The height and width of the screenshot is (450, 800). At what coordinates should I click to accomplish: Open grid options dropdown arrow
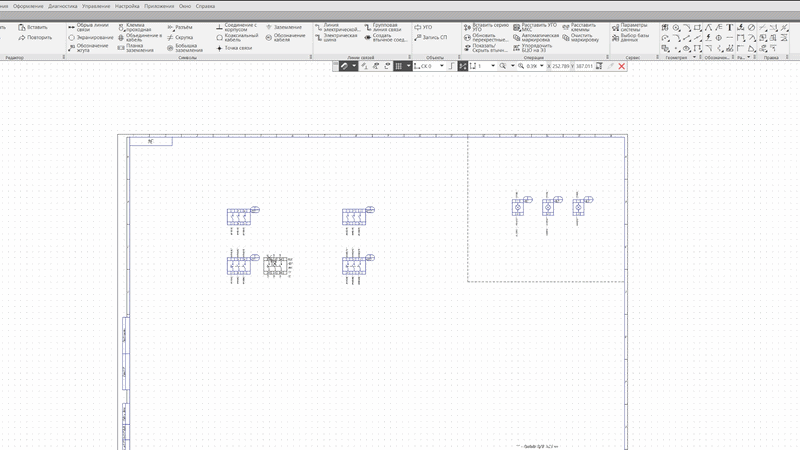(x=408, y=66)
